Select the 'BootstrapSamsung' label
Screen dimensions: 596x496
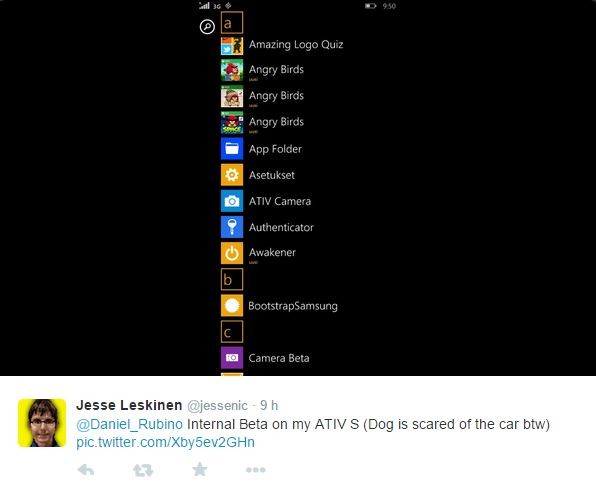(293, 306)
